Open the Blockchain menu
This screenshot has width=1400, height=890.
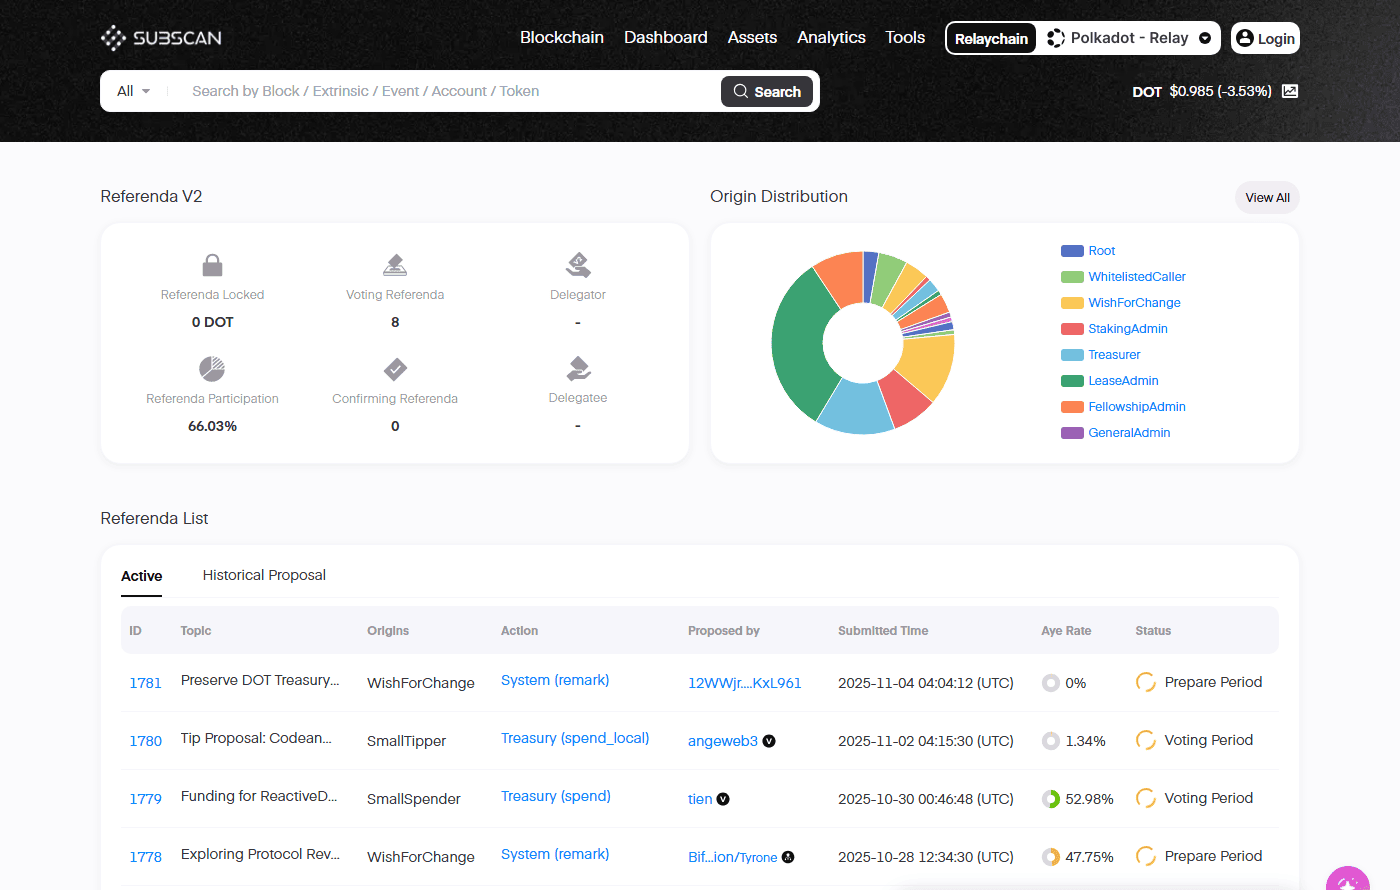562,37
